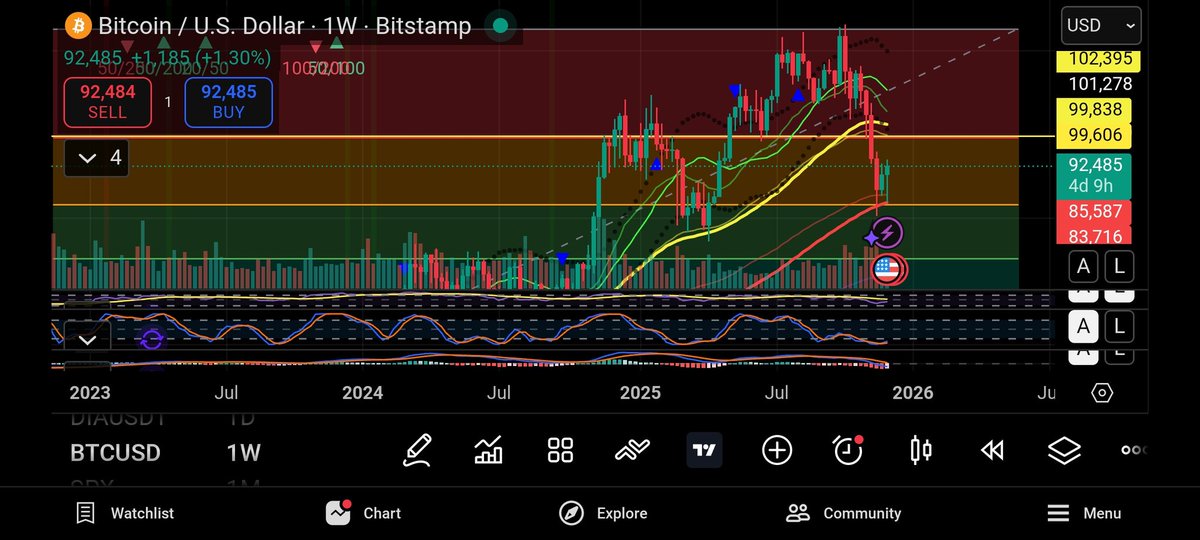
Task: Toggle auto scale A on main price pane
Action: click(x=1082, y=266)
